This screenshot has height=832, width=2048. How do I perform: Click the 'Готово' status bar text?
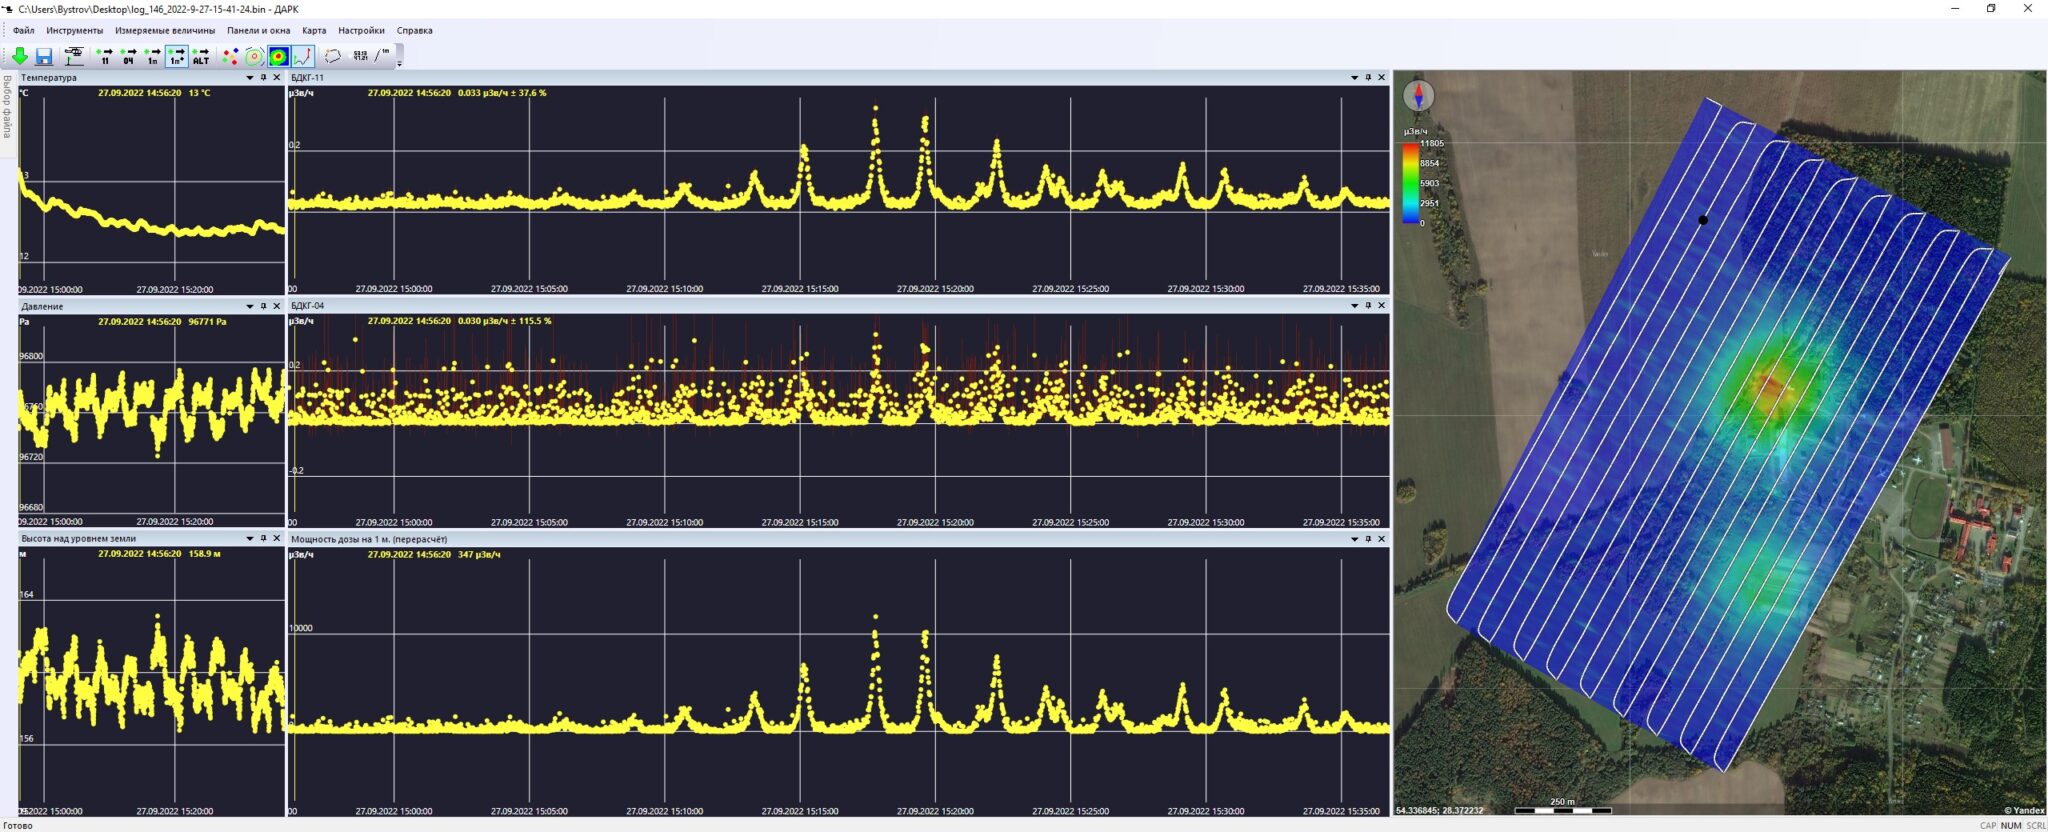pos(18,825)
